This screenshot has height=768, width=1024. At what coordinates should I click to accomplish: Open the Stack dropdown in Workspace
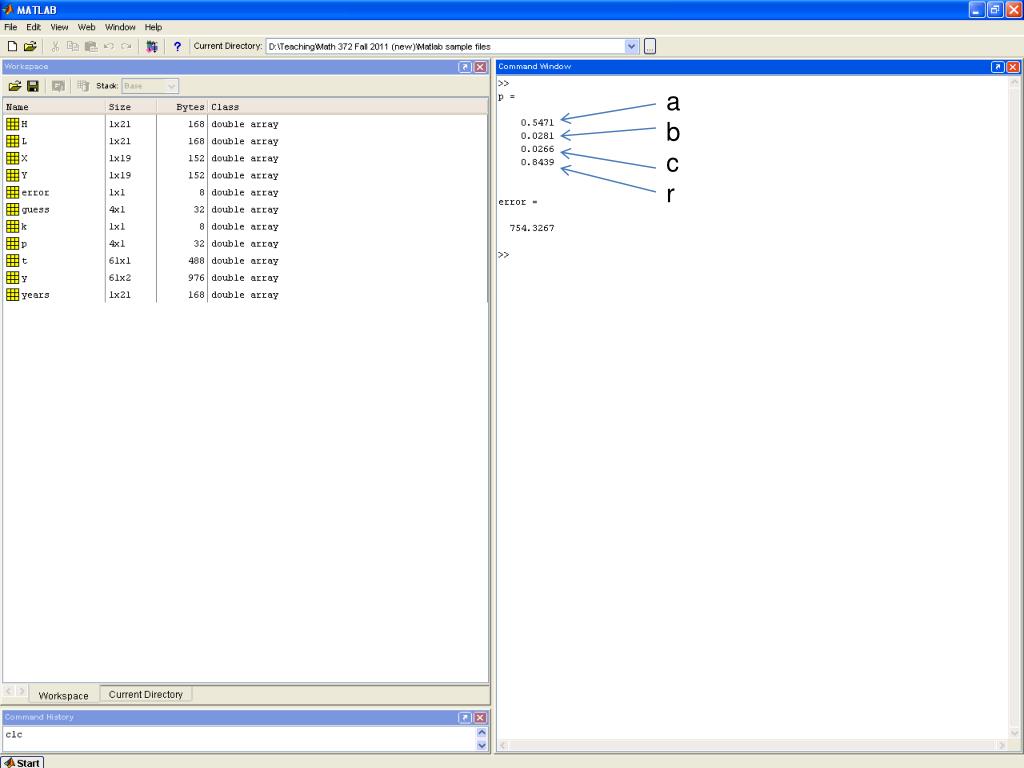click(172, 86)
